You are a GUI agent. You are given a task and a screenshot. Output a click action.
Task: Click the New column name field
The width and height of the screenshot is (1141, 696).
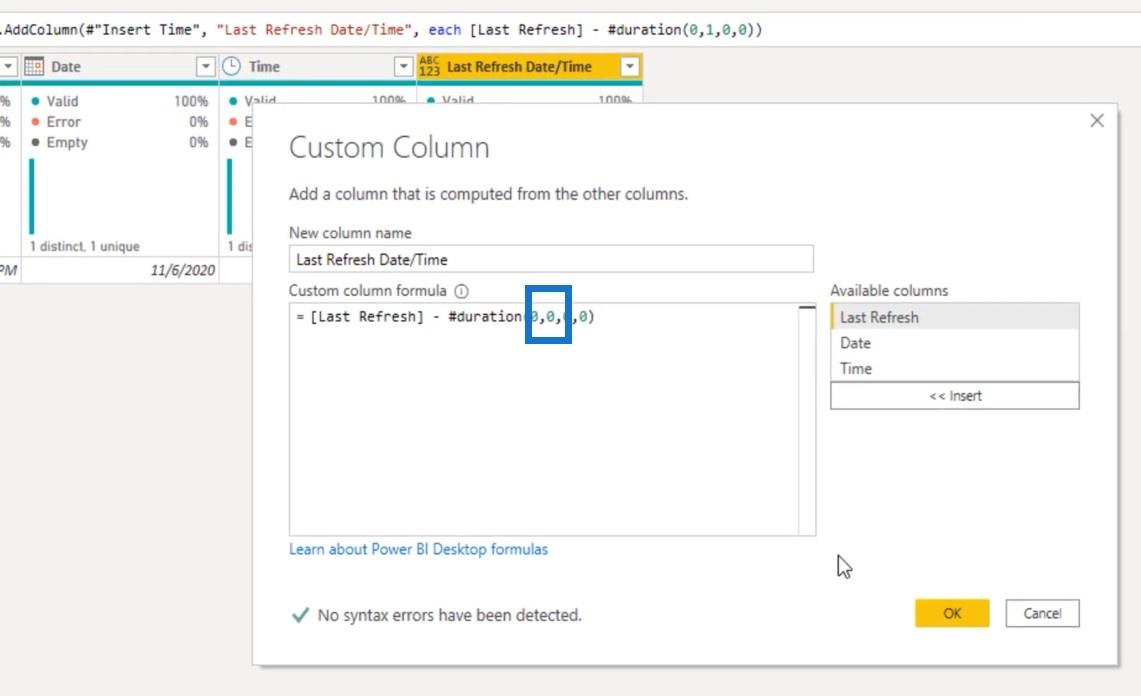tap(551, 259)
